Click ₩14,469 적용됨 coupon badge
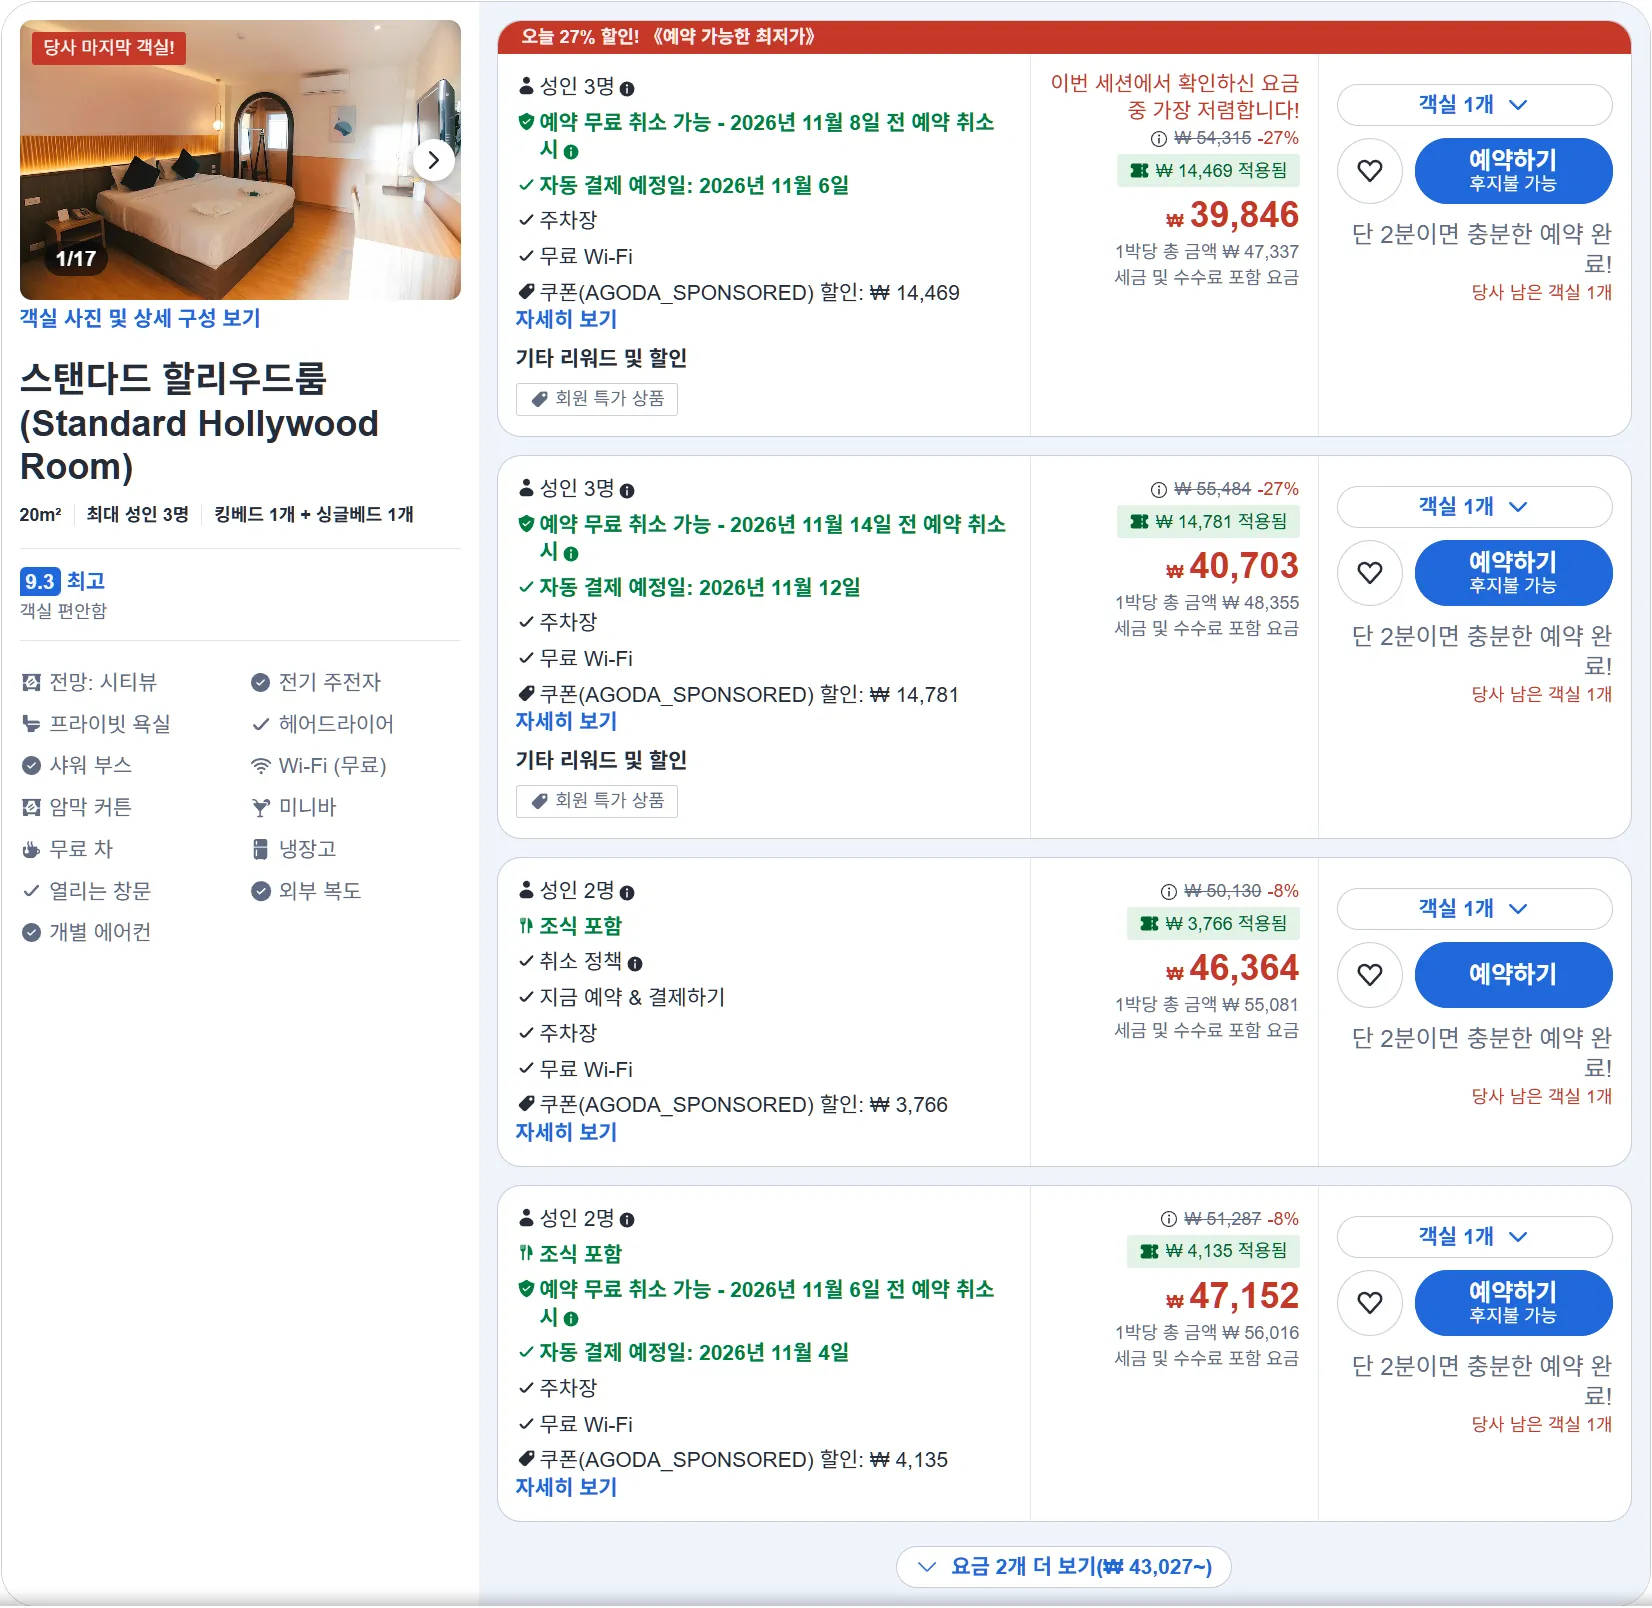This screenshot has width=1652, height=1608. [1208, 171]
